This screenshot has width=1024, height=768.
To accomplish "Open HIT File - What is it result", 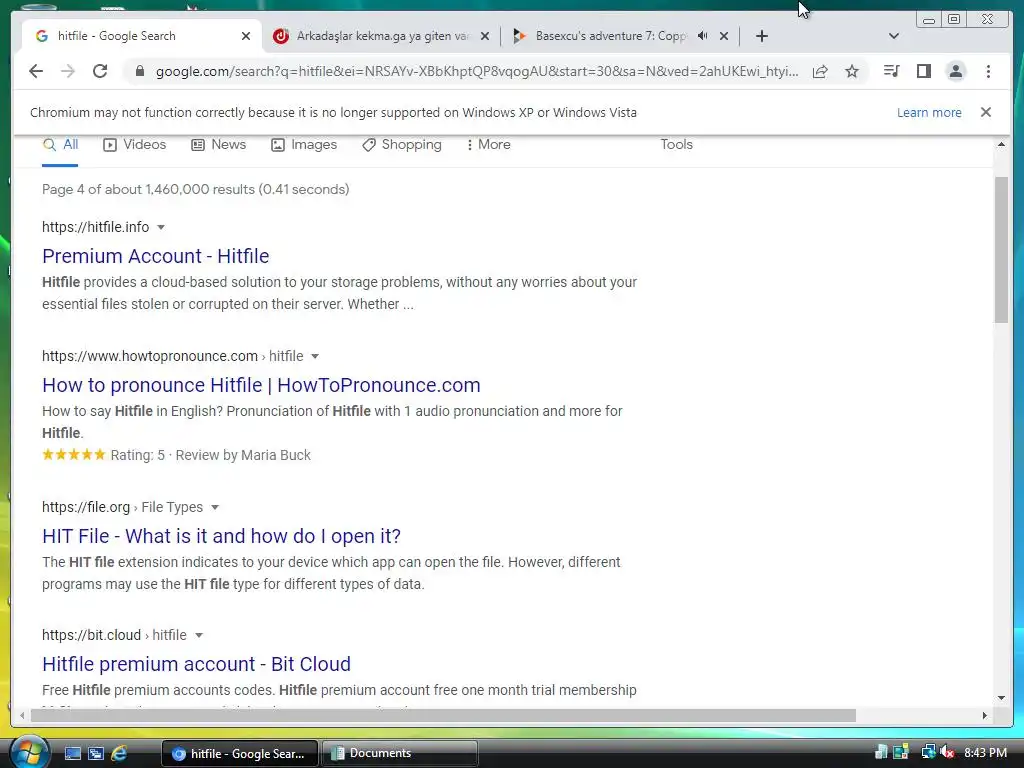I will tap(221, 536).
